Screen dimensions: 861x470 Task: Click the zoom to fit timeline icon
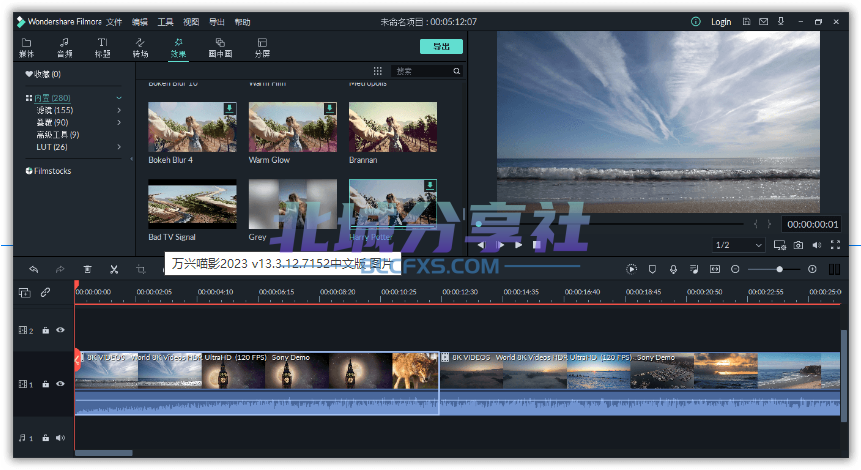714,269
